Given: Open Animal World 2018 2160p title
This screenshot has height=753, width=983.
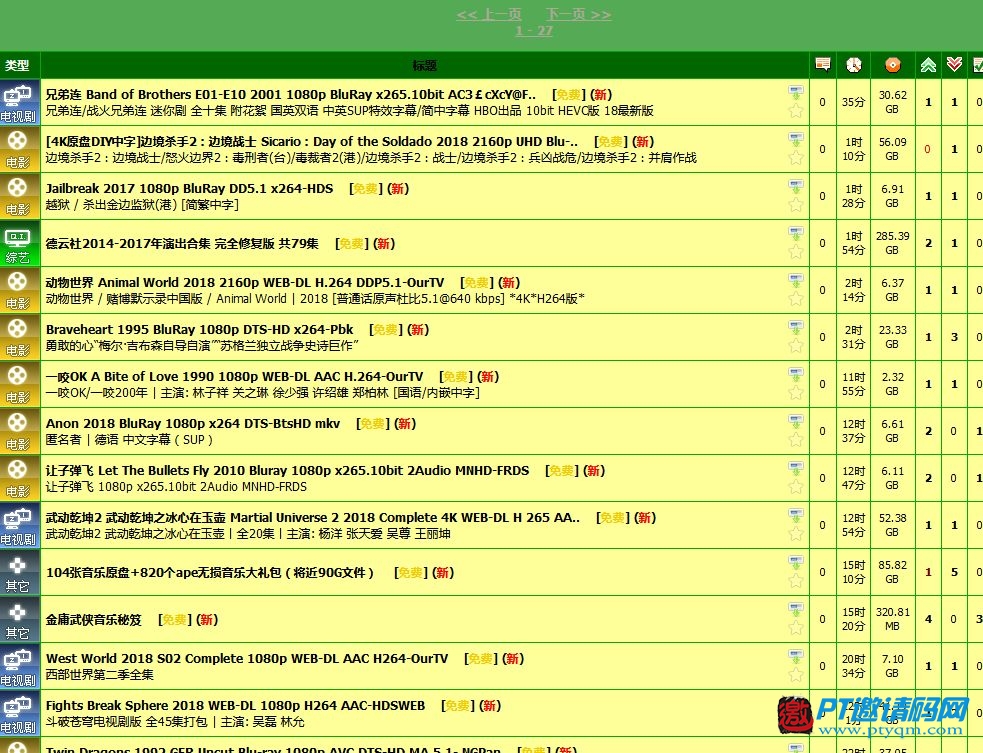Looking at the screenshot, I should 244,283.
